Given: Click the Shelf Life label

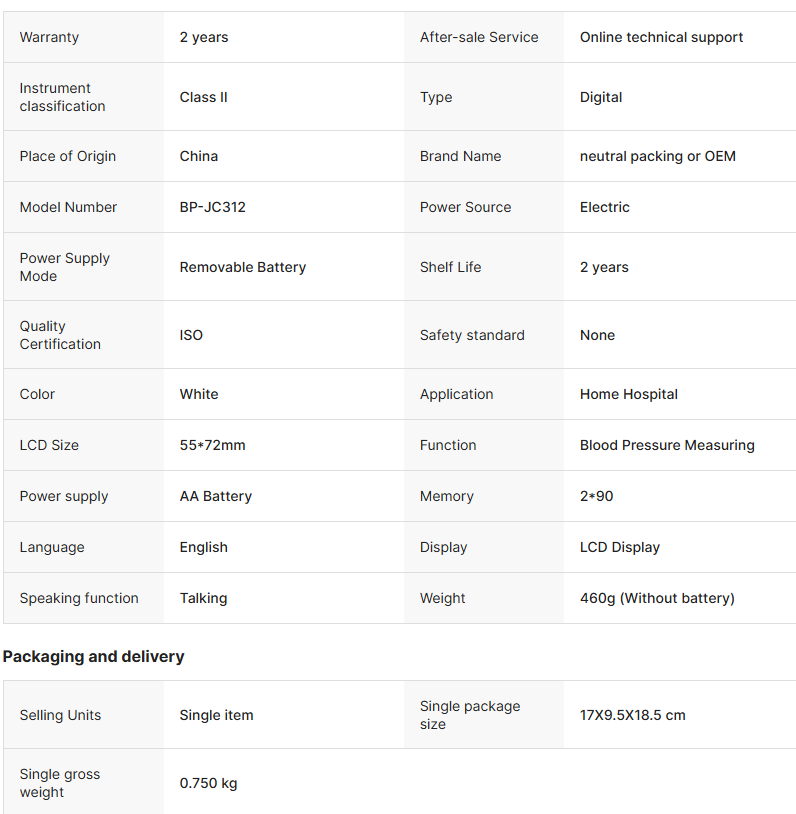Looking at the screenshot, I should (x=450, y=267).
